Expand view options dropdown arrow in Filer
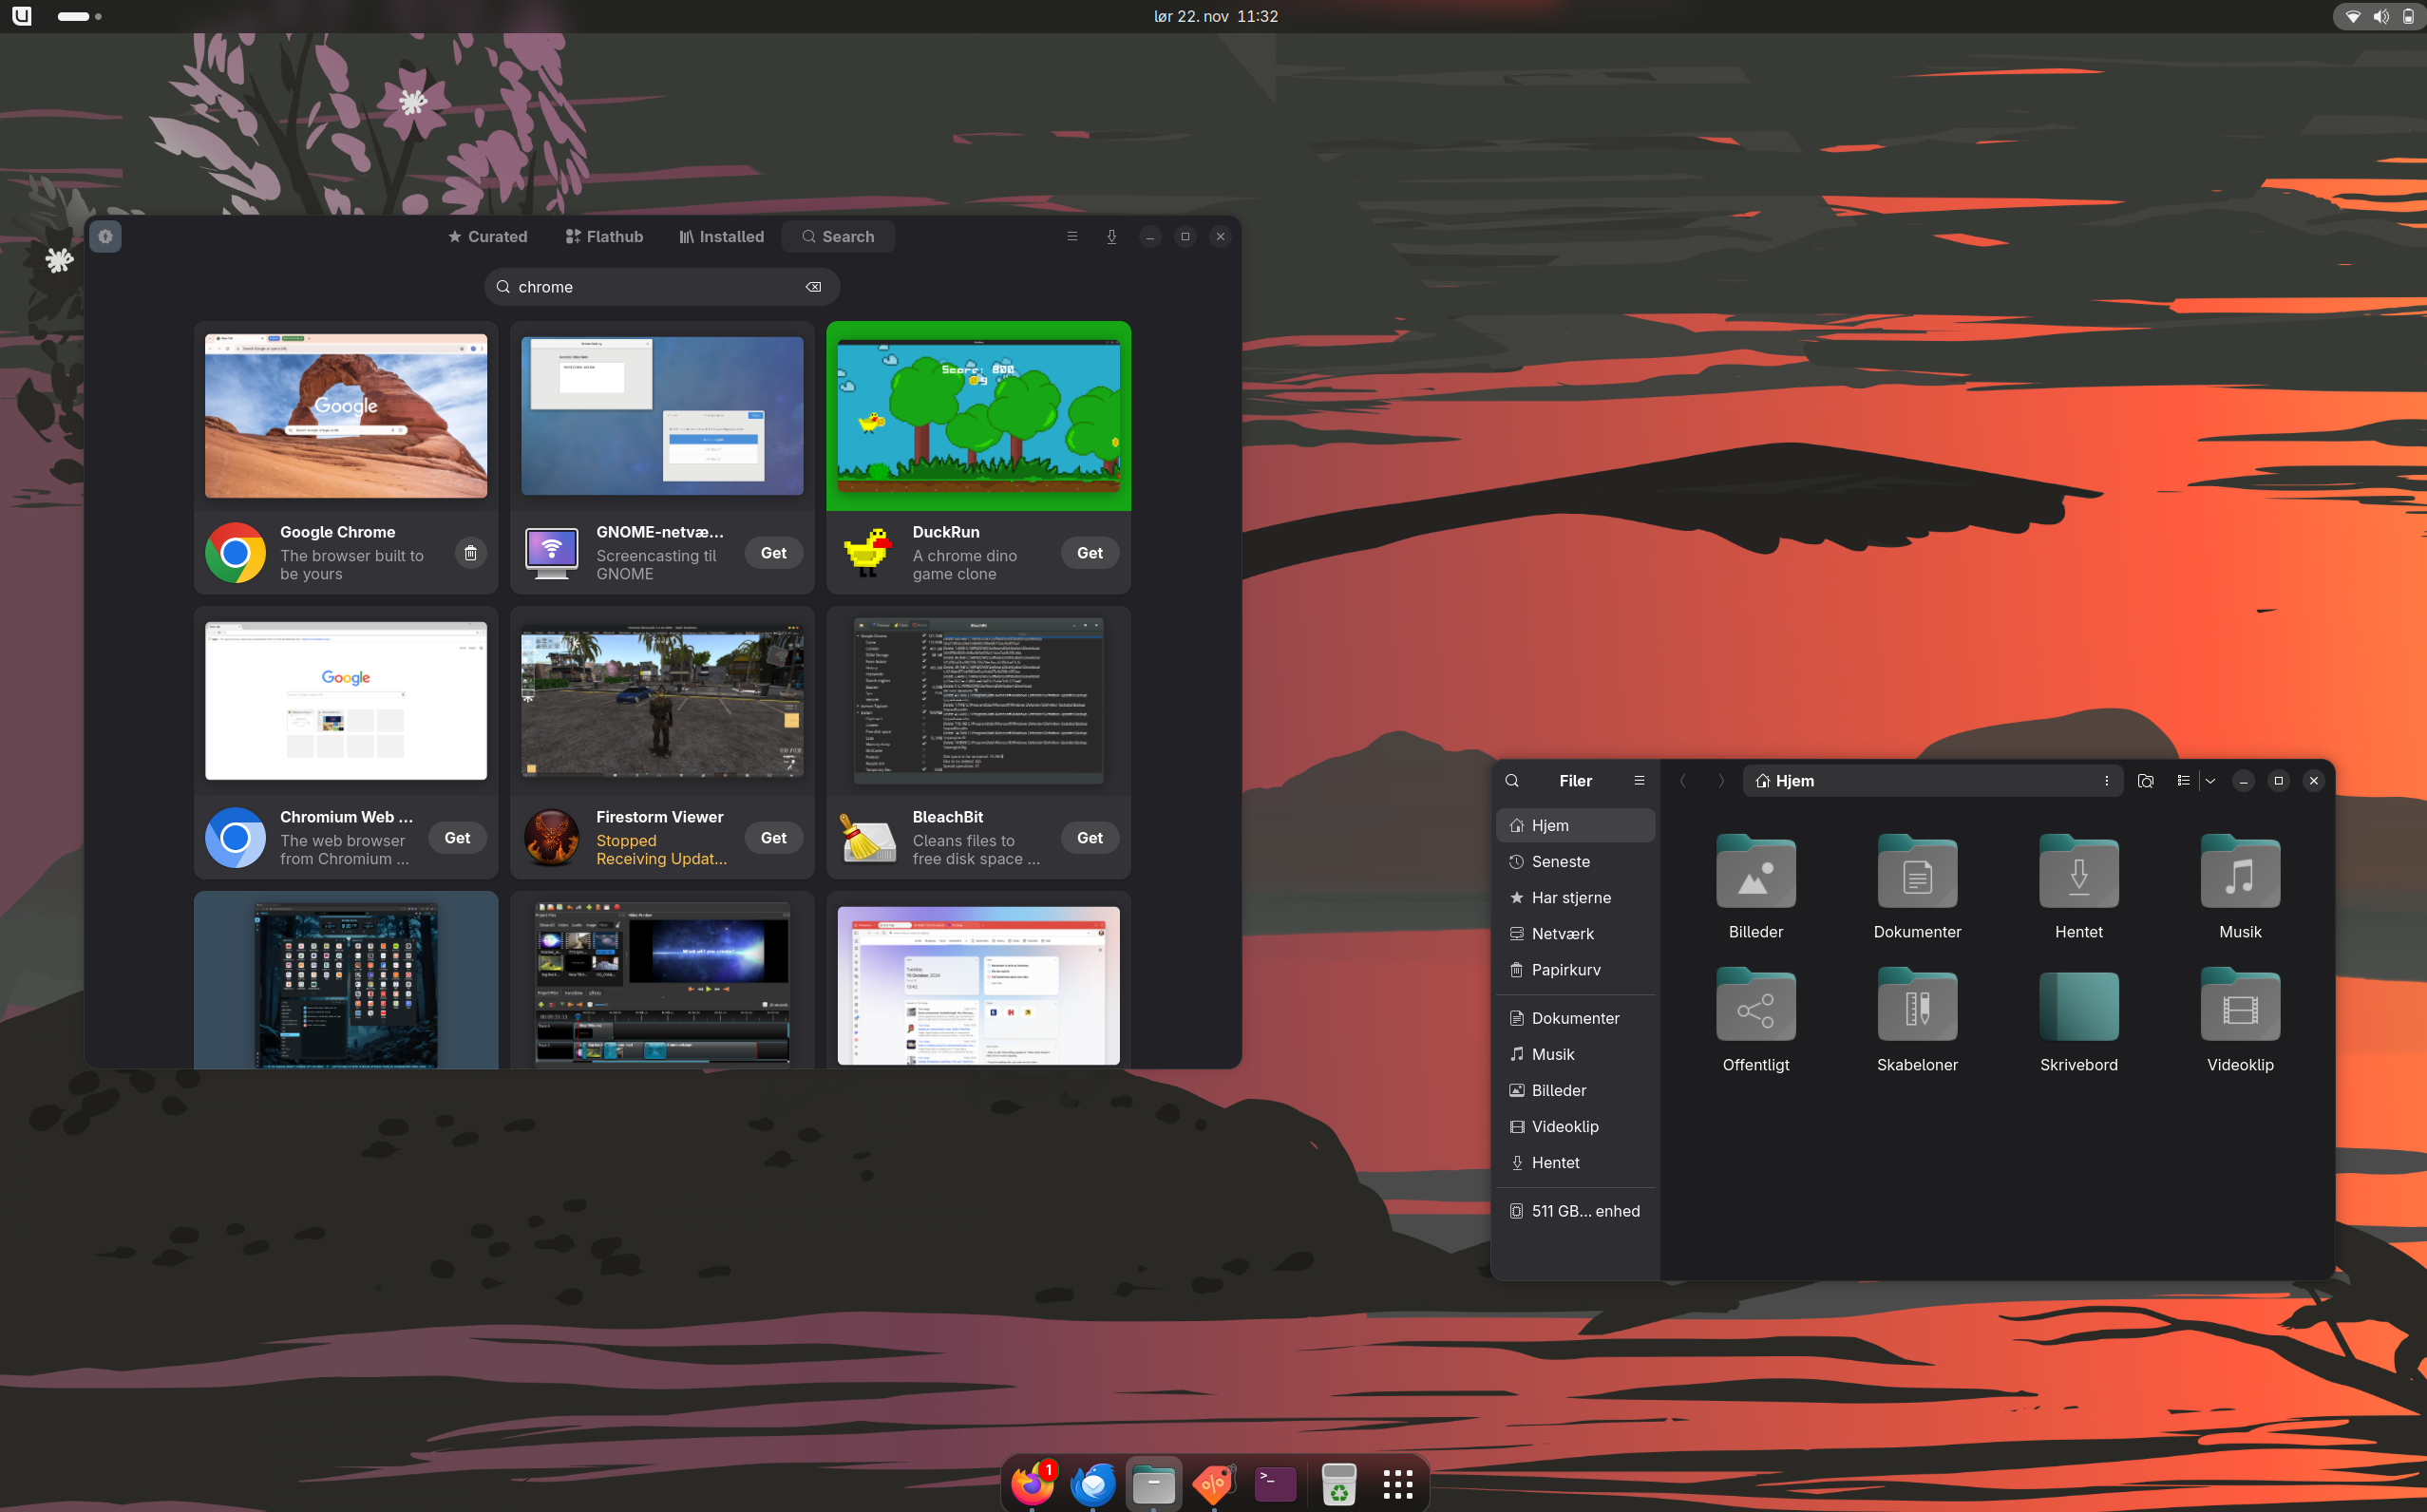 click(2210, 781)
